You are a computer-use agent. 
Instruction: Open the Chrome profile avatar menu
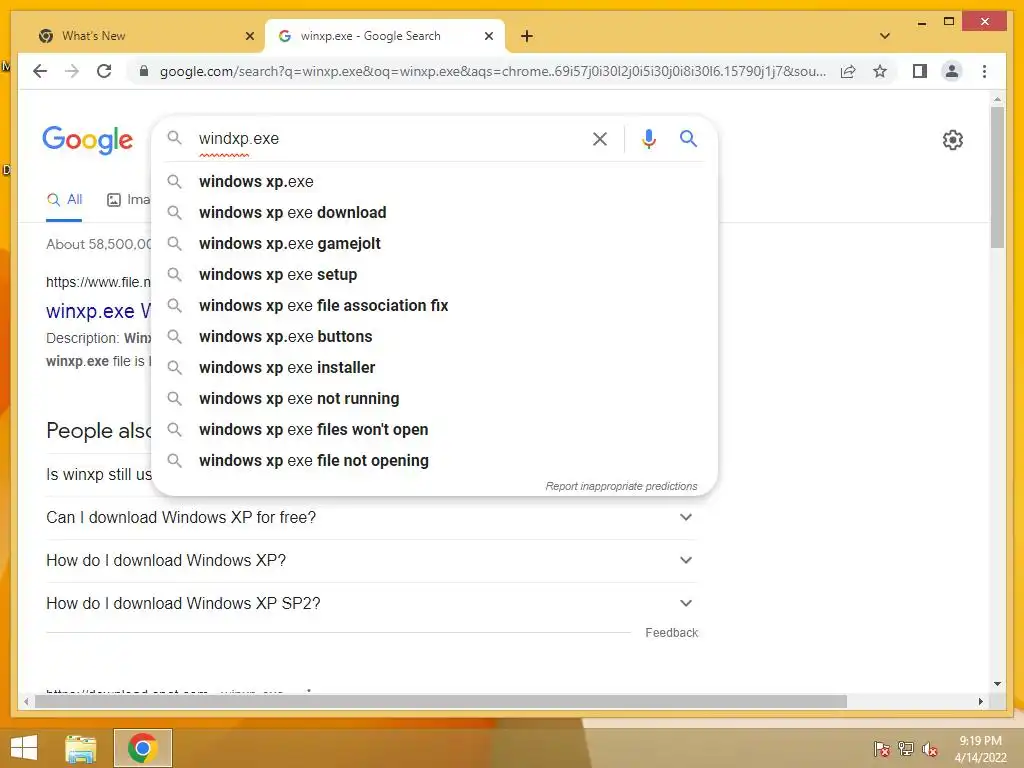tap(952, 71)
